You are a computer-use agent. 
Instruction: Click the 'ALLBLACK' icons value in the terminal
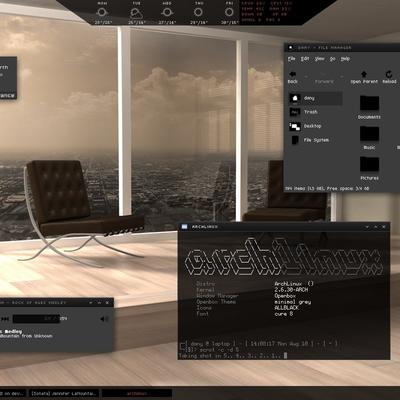click(x=286, y=308)
